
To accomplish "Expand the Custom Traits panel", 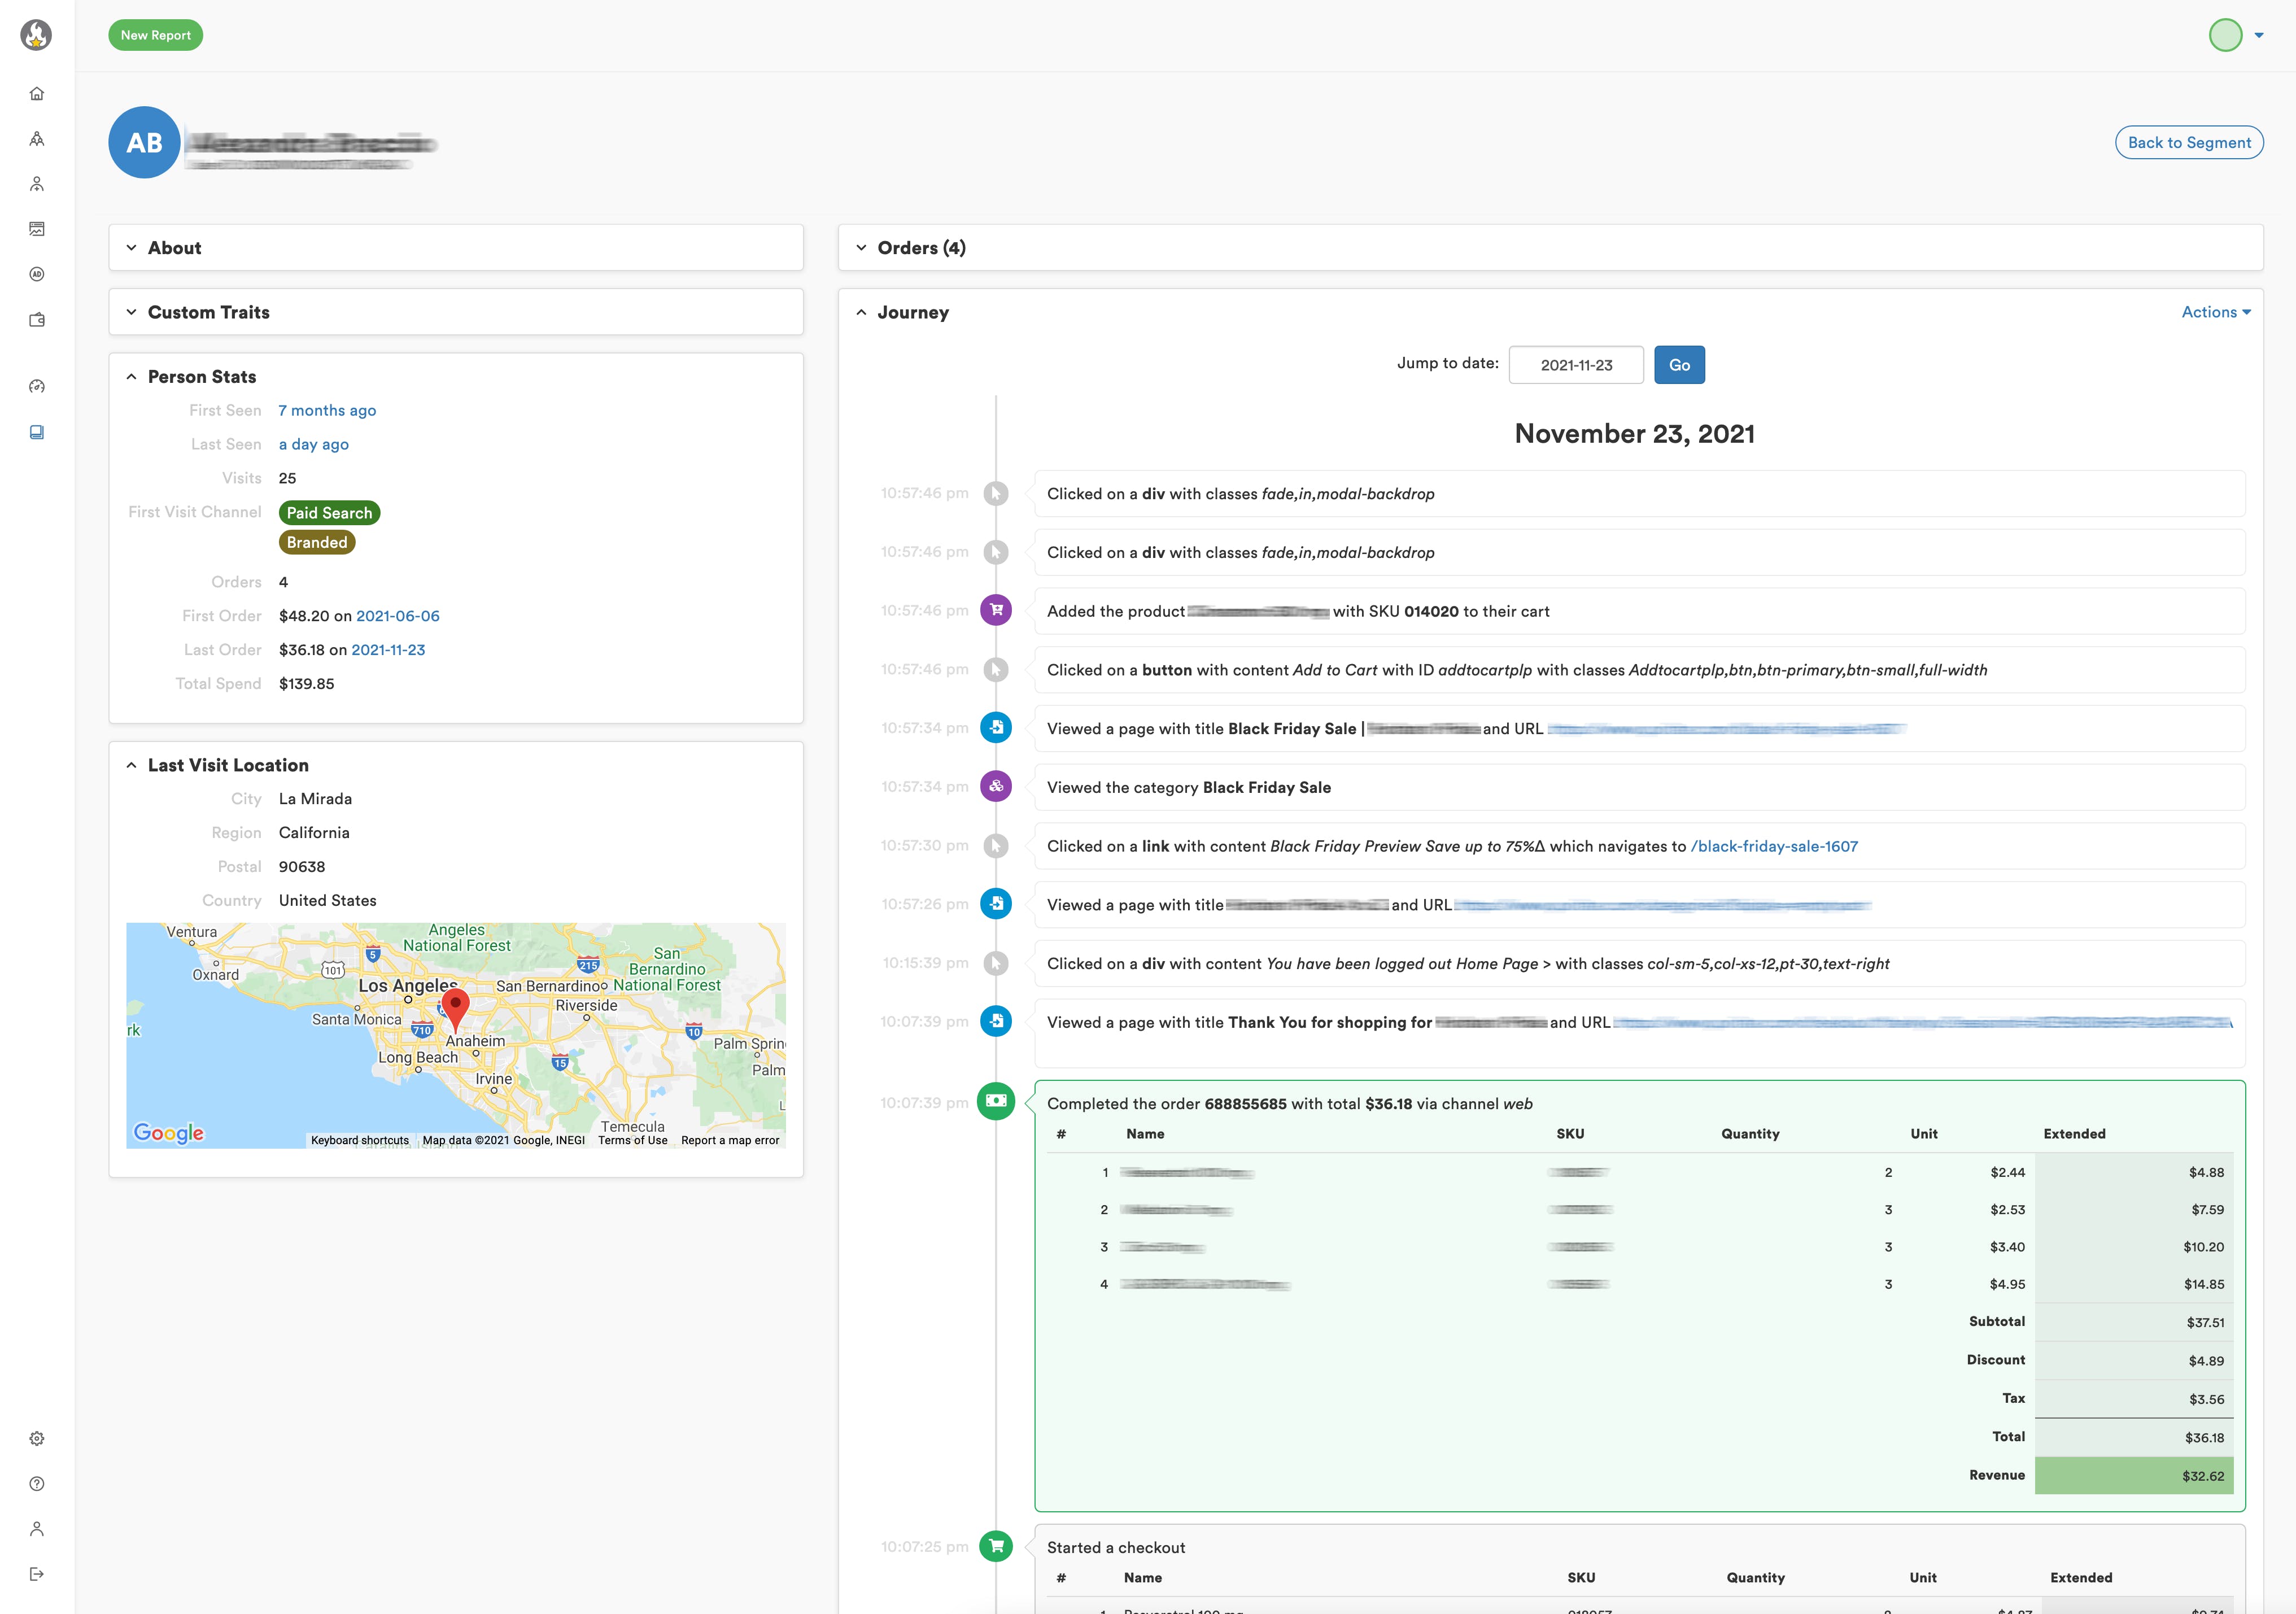I will pos(208,312).
